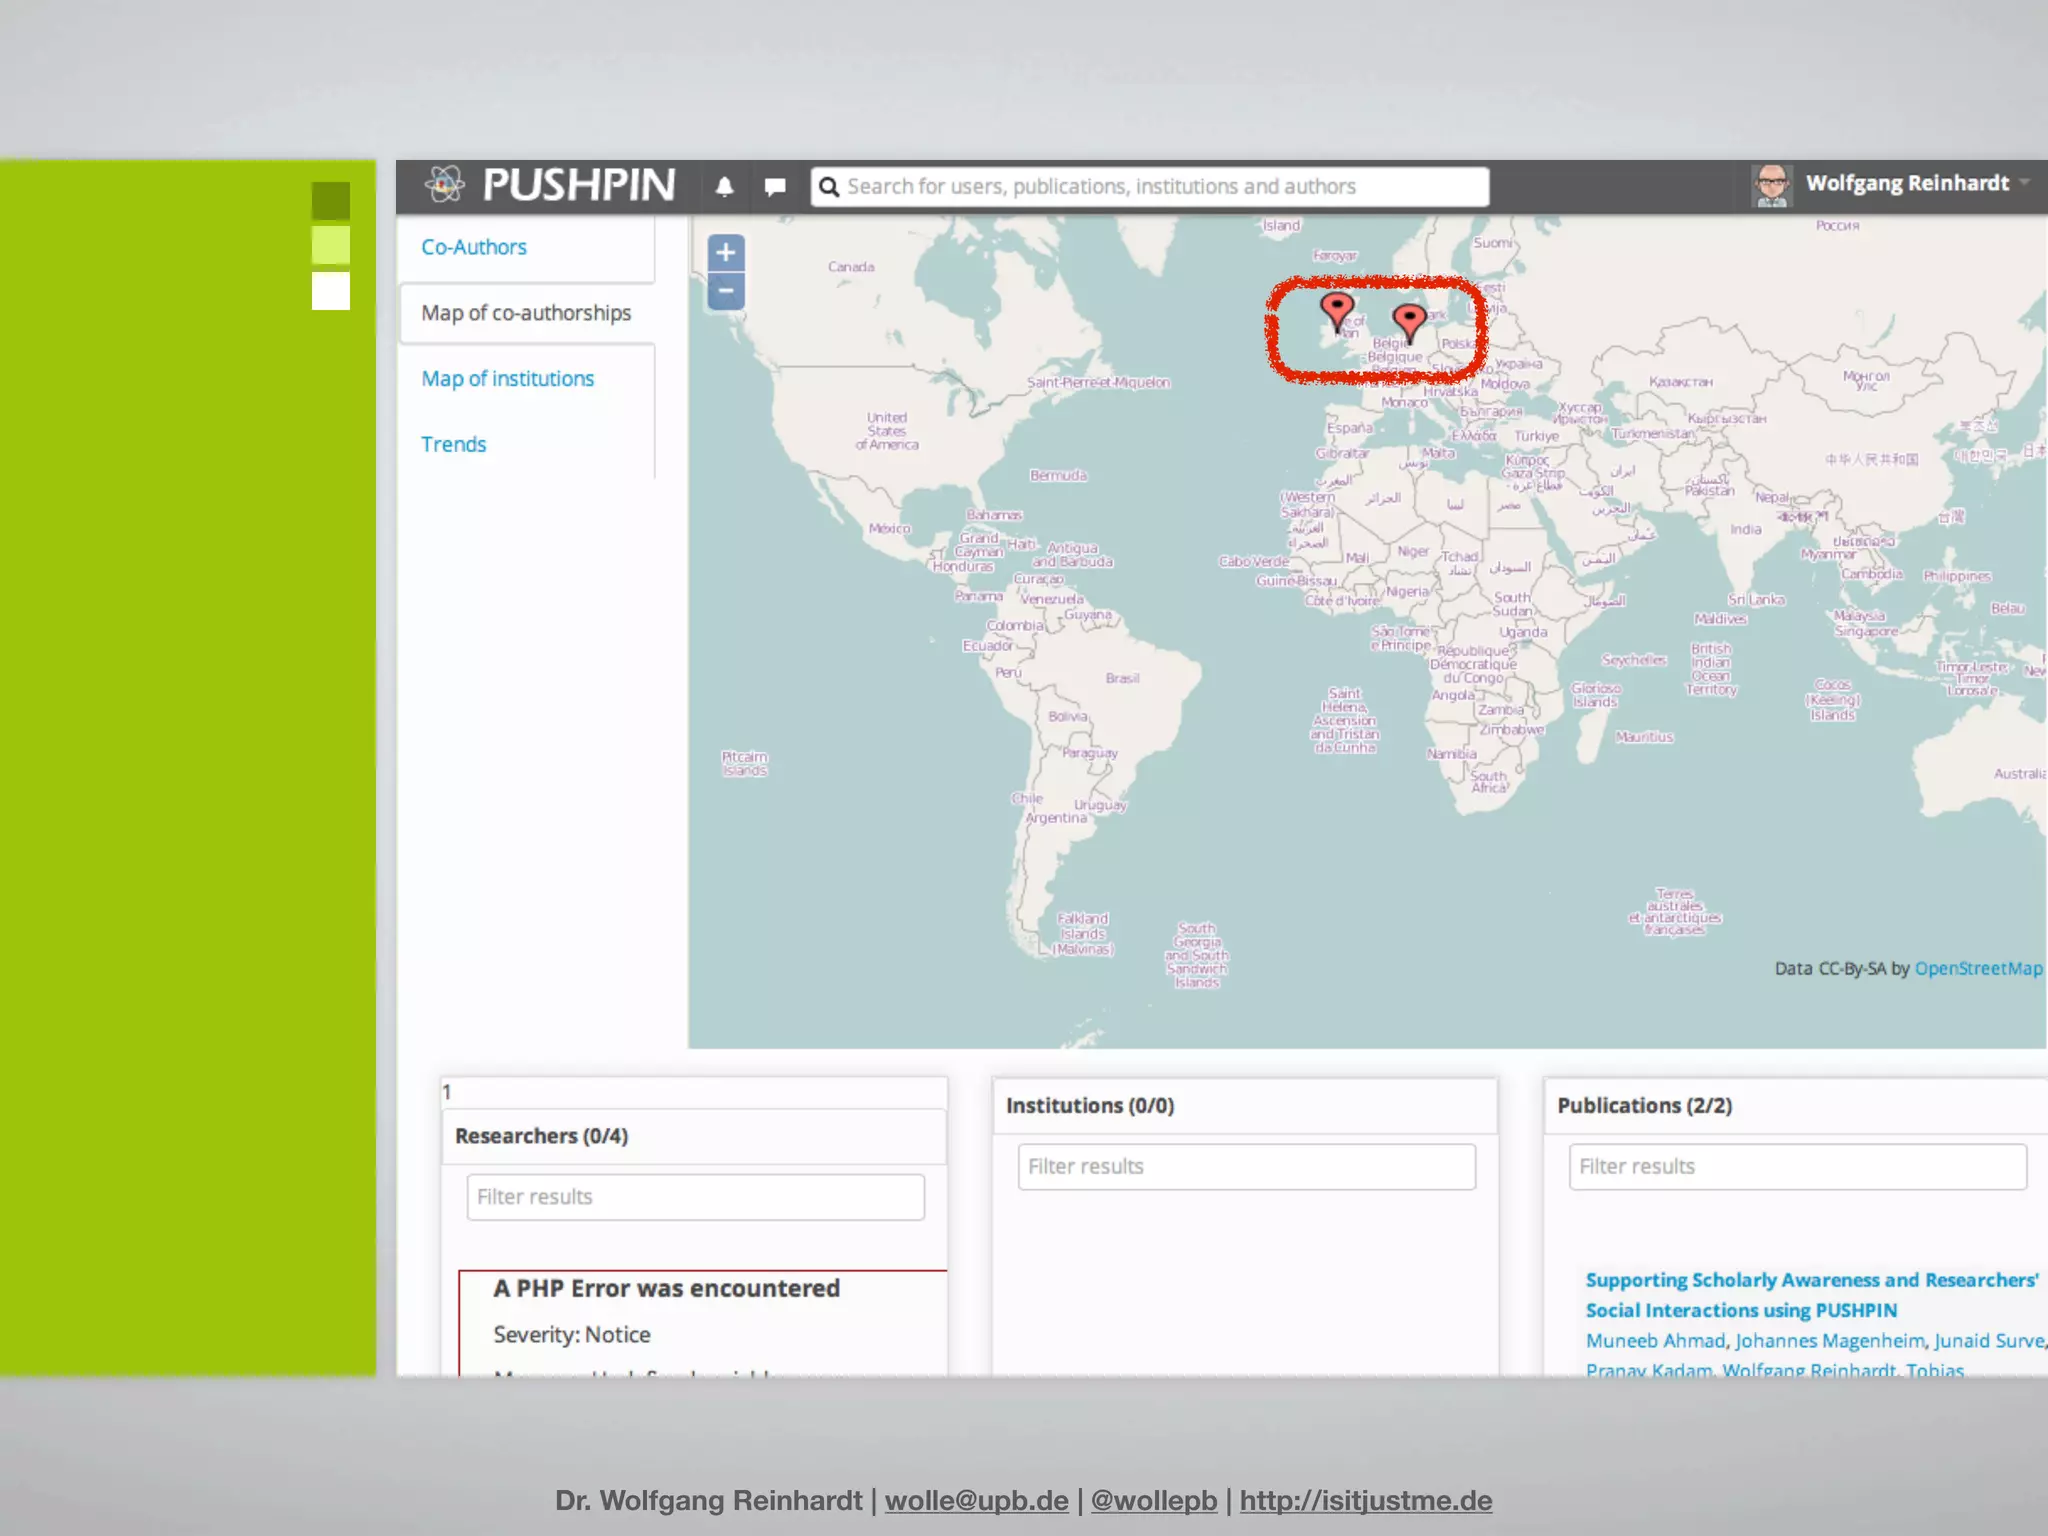Image resolution: width=2048 pixels, height=1536 pixels.
Task: Open the messages speech bubble icon
Action: [x=774, y=187]
